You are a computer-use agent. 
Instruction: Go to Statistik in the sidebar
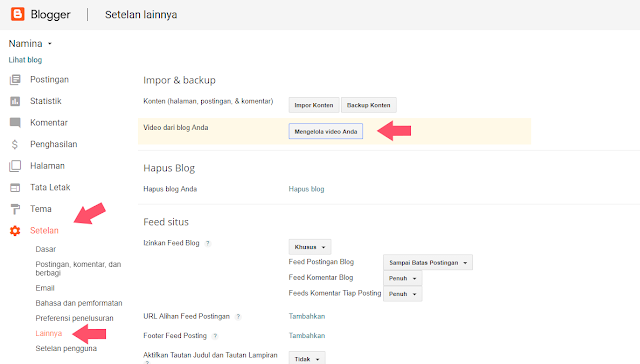(46, 101)
